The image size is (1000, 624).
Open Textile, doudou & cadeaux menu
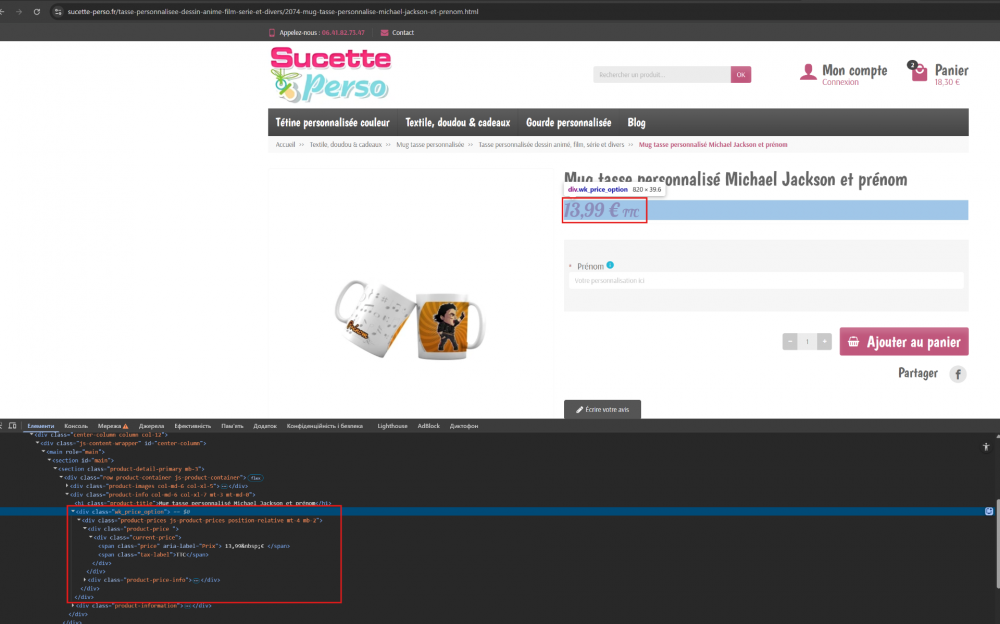(458, 123)
